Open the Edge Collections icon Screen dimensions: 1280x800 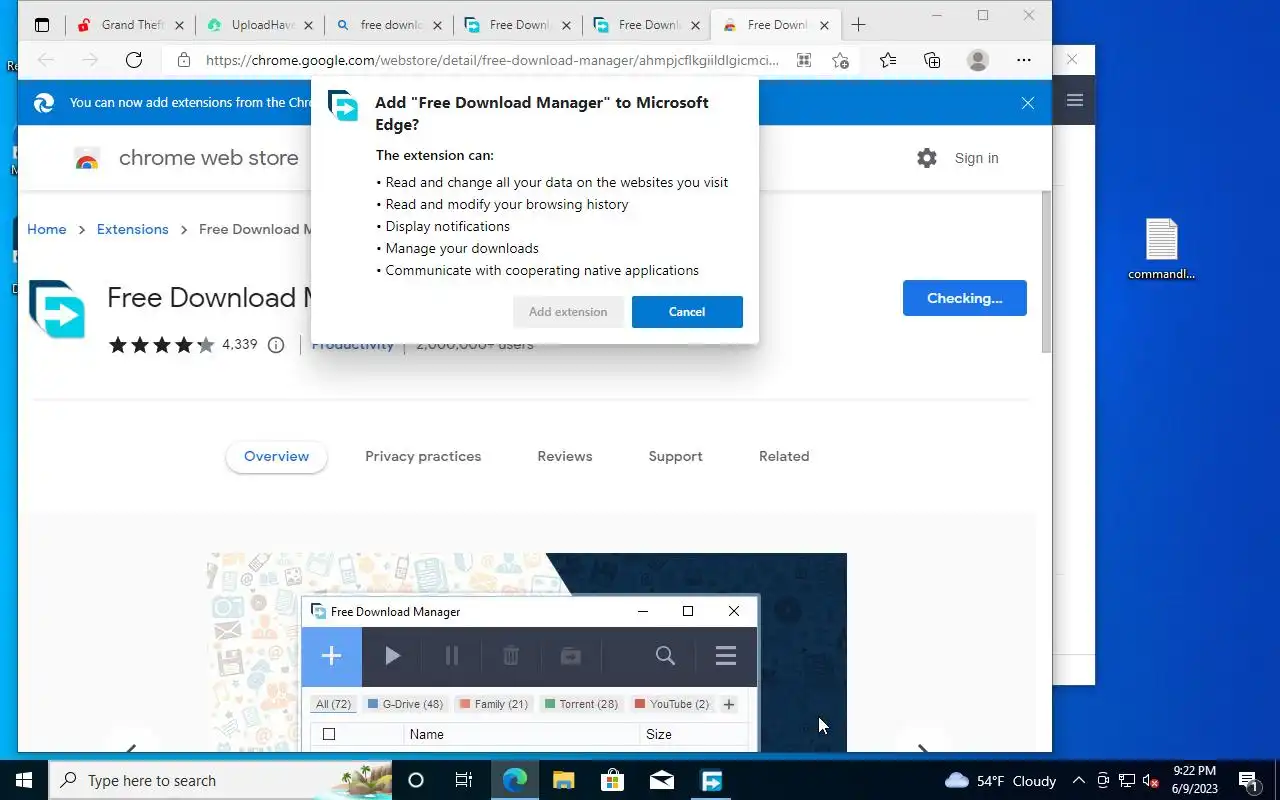point(932,60)
